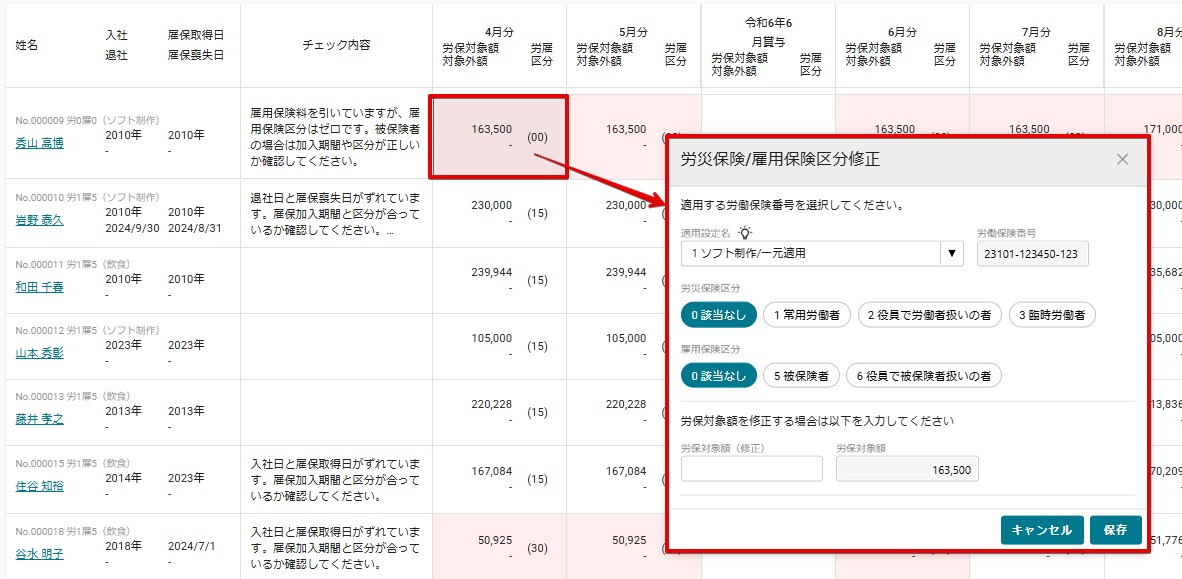The image size is (1182, 579).
Task: Click 雇保取得日 2024/7/1 for 谷水 明子
Action: coord(191,546)
